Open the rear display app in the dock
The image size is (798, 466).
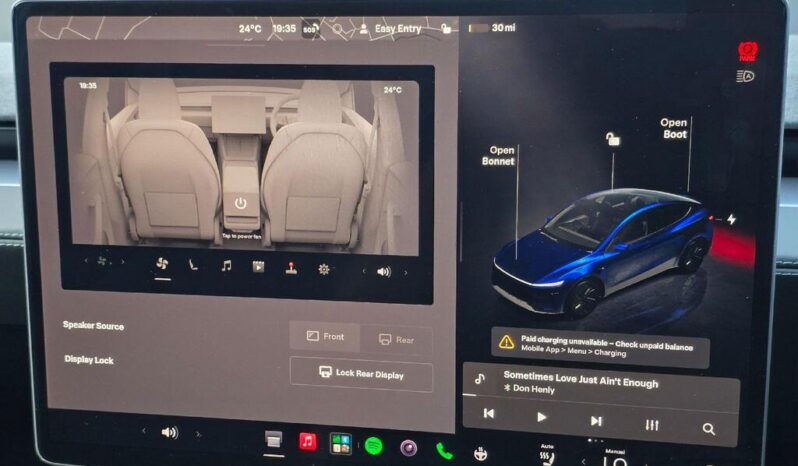pos(273,440)
